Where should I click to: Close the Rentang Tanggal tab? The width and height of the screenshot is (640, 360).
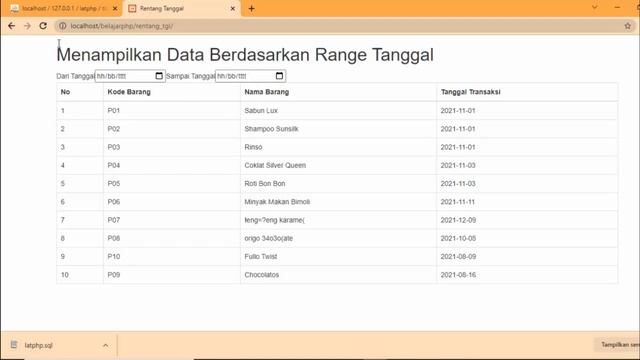(x=233, y=8)
